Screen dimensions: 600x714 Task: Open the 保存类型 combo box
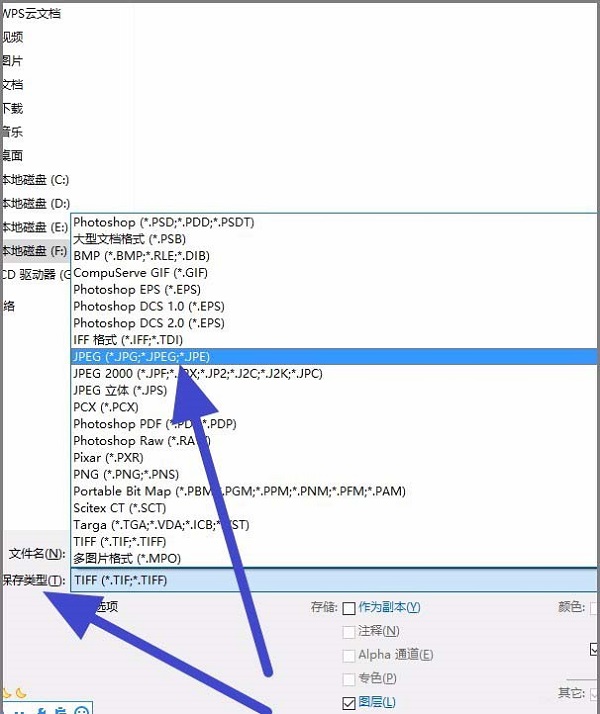tap(334, 580)
